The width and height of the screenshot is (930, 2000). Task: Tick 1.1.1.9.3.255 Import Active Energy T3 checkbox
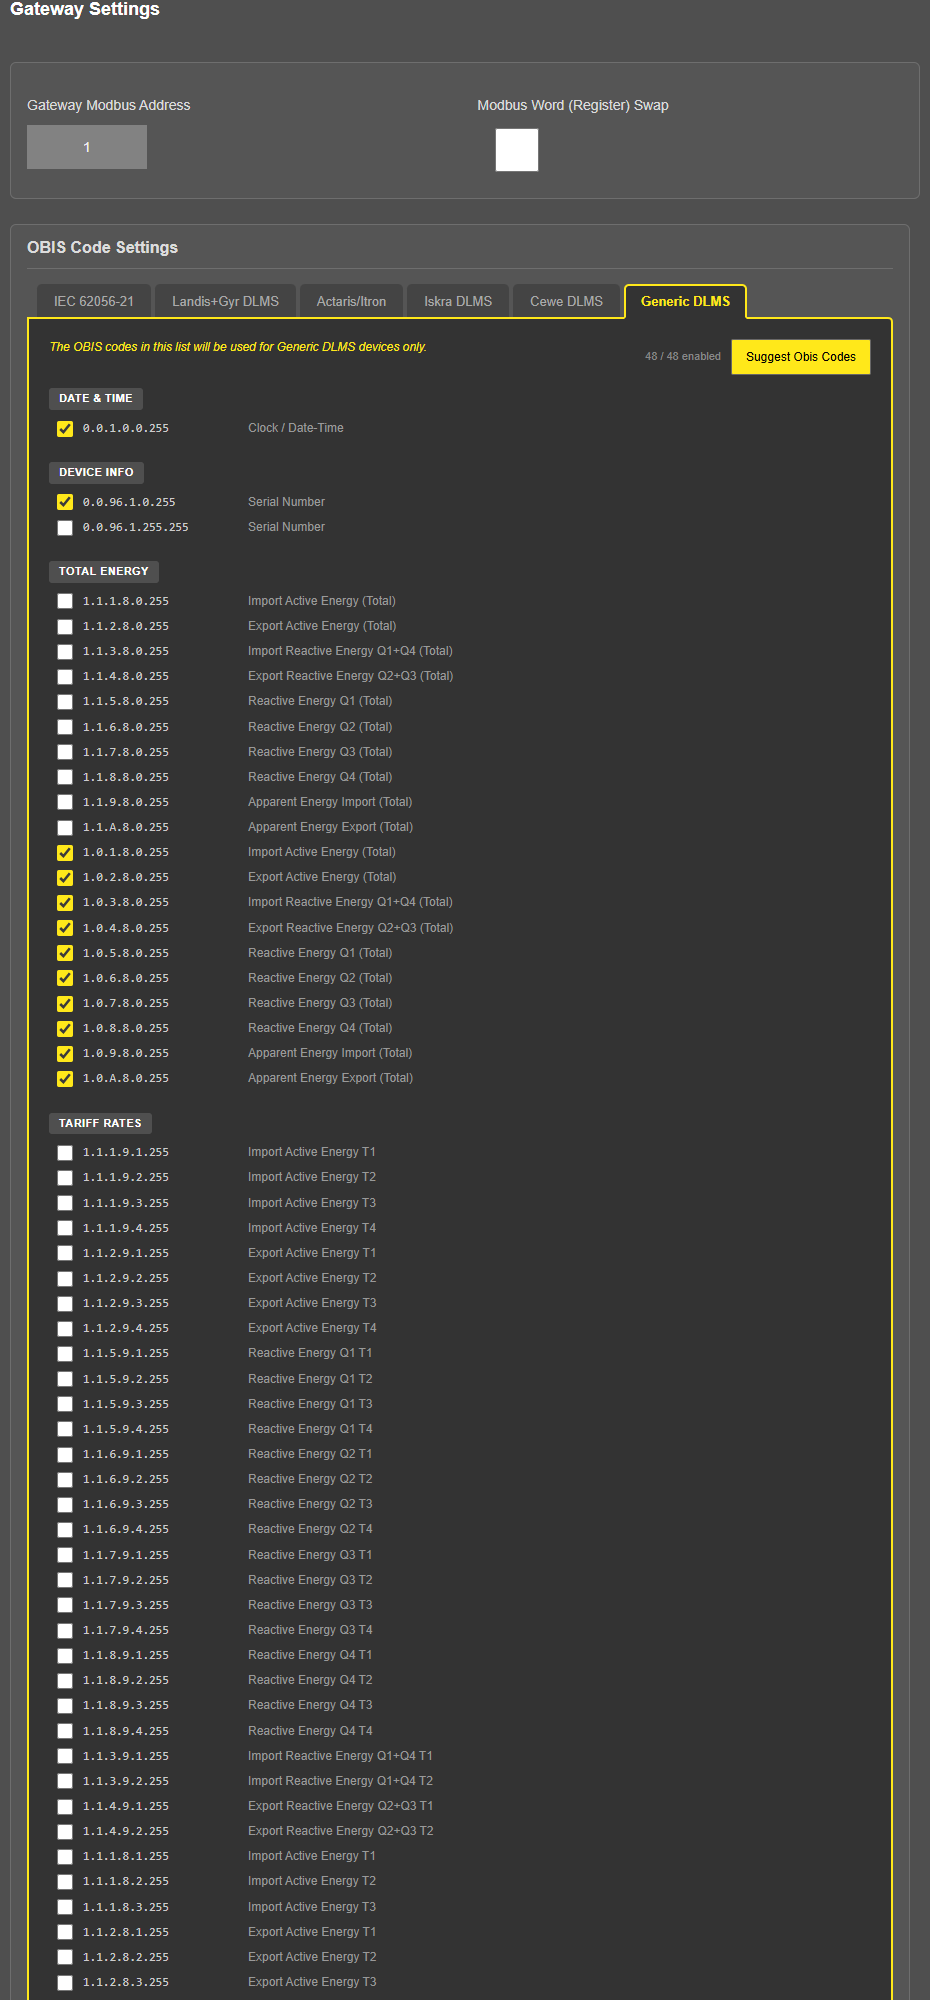click(65, 1203)
